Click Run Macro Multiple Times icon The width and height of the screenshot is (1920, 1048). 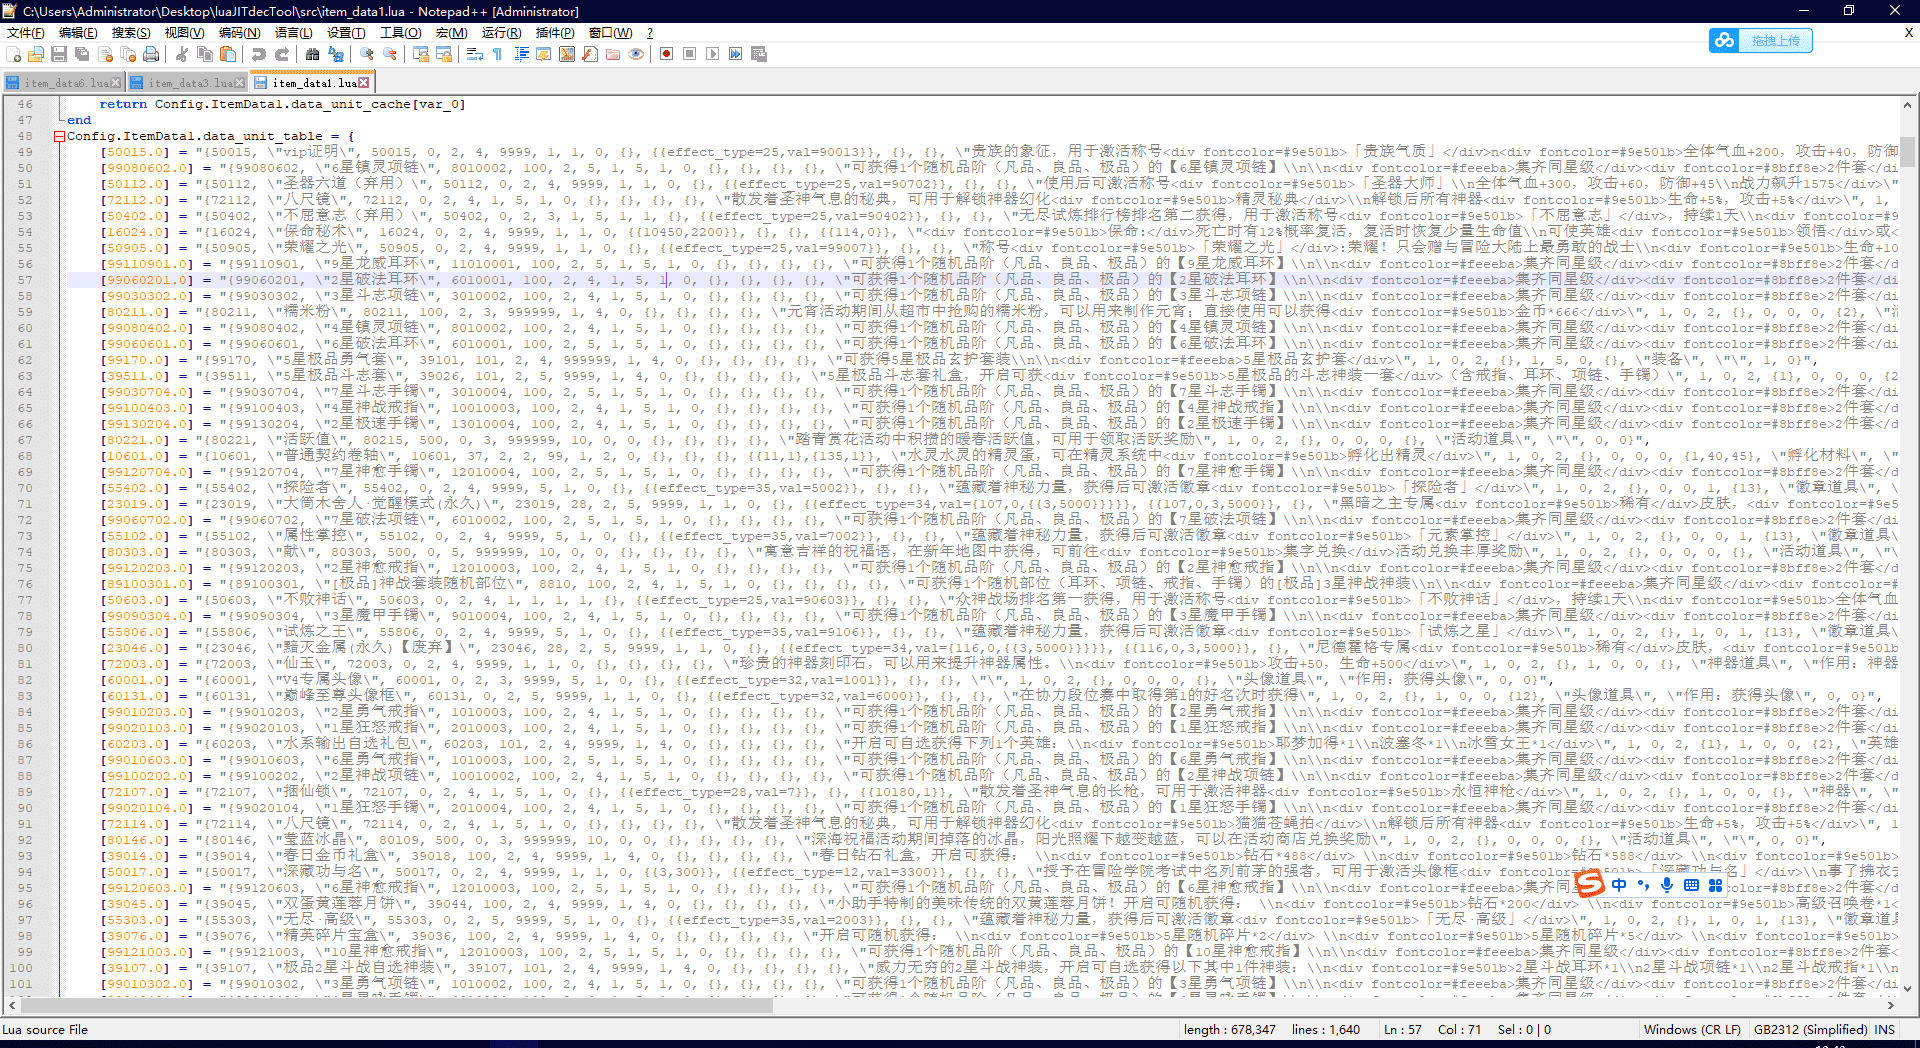pos(736,54)
